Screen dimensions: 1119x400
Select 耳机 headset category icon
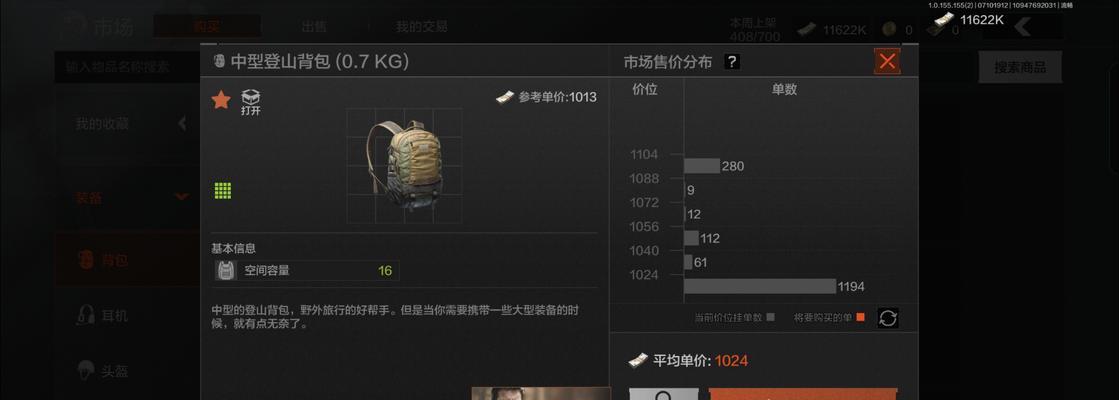point(86,314)
